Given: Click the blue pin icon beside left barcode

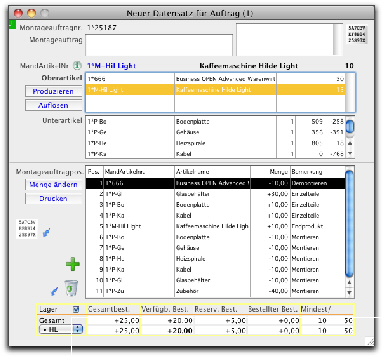Looking at the screenshot, I should point(47,232).
